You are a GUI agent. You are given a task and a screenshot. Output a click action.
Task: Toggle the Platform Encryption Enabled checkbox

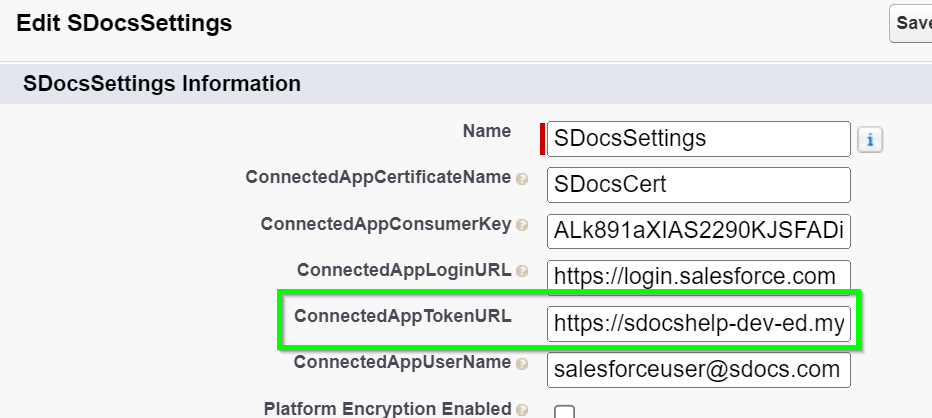[564, 411]
